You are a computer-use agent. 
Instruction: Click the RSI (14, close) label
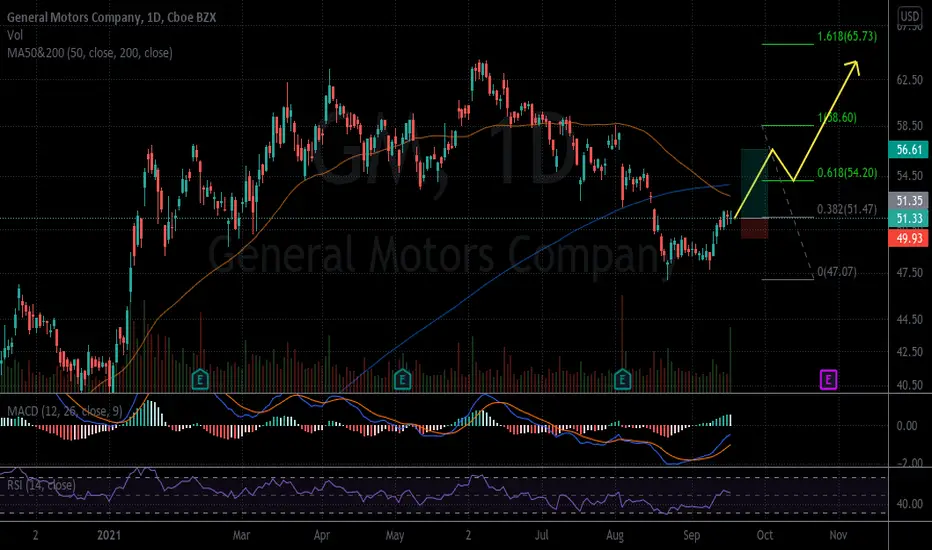41,485
